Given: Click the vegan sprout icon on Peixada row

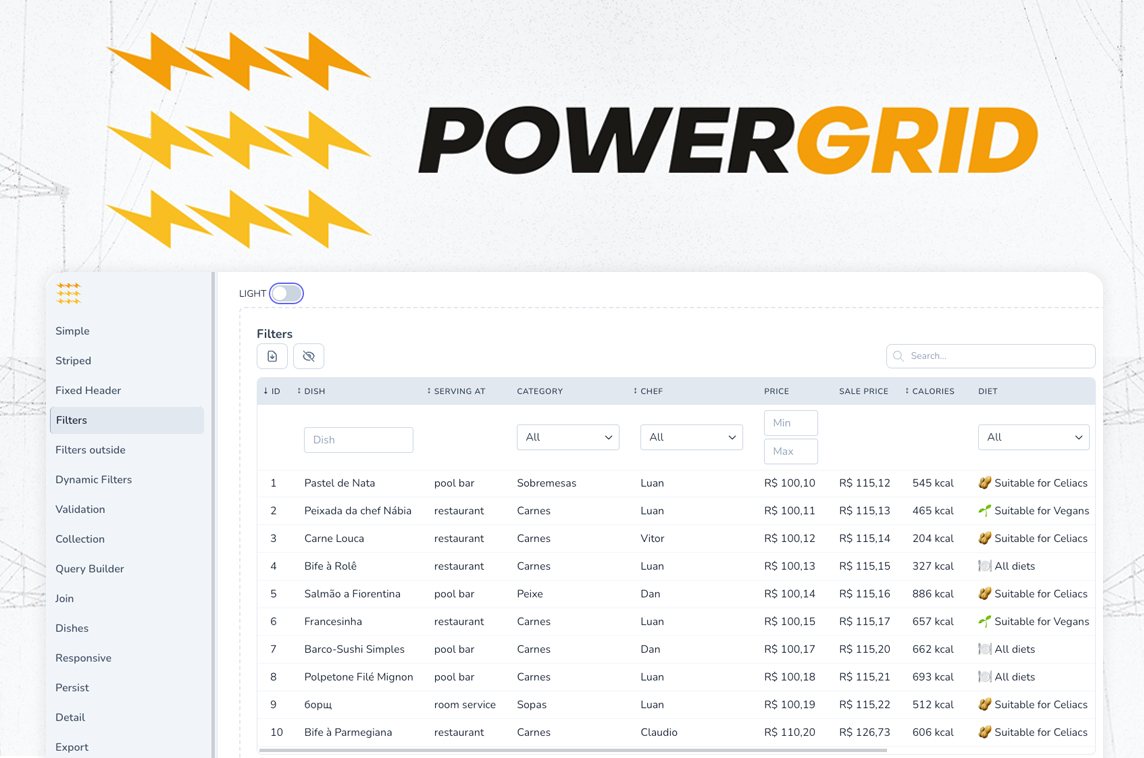Looking at the screenshot, I should point(985,511).
